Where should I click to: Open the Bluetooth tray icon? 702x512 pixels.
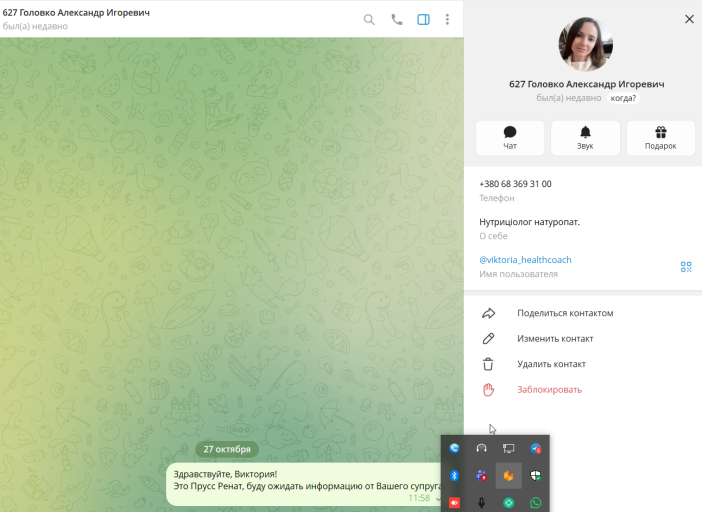[454, 476]
